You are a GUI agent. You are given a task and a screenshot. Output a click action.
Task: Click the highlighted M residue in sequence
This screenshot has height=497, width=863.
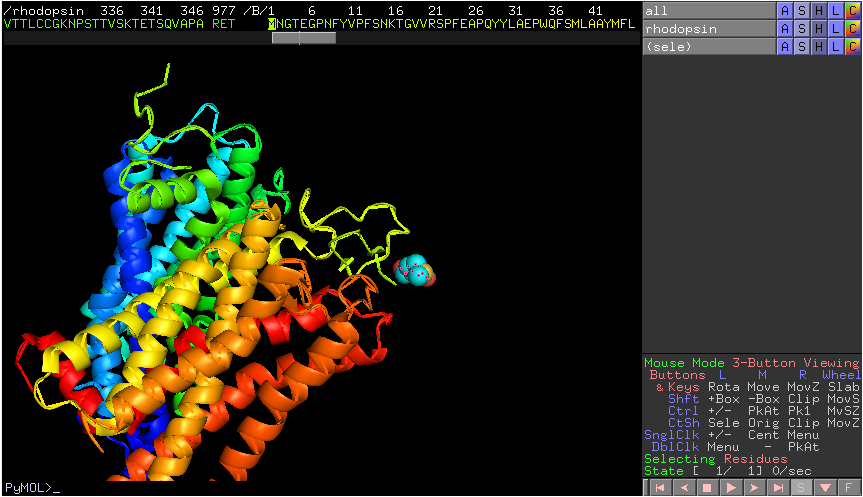[x=271, y=24]
